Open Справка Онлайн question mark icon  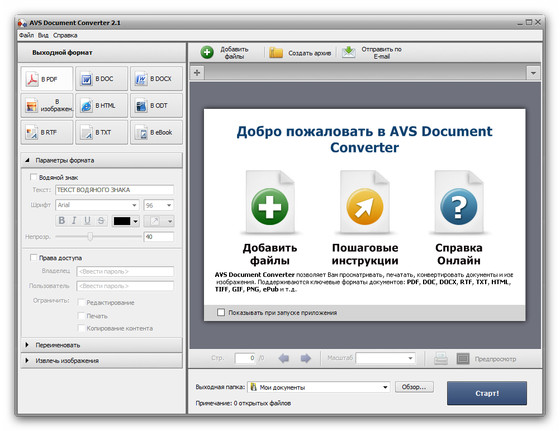pyautogui.click(x=459, y=206)
